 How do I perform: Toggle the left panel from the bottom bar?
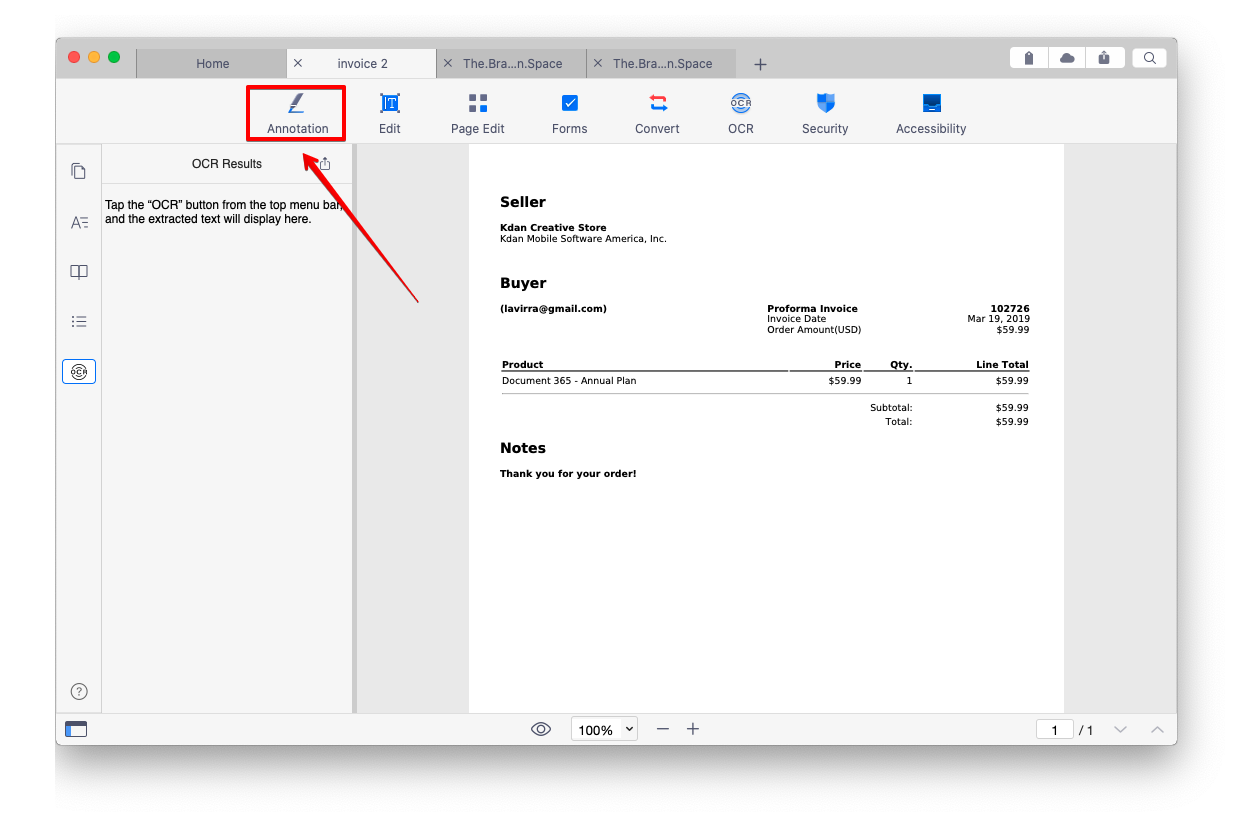76,729
